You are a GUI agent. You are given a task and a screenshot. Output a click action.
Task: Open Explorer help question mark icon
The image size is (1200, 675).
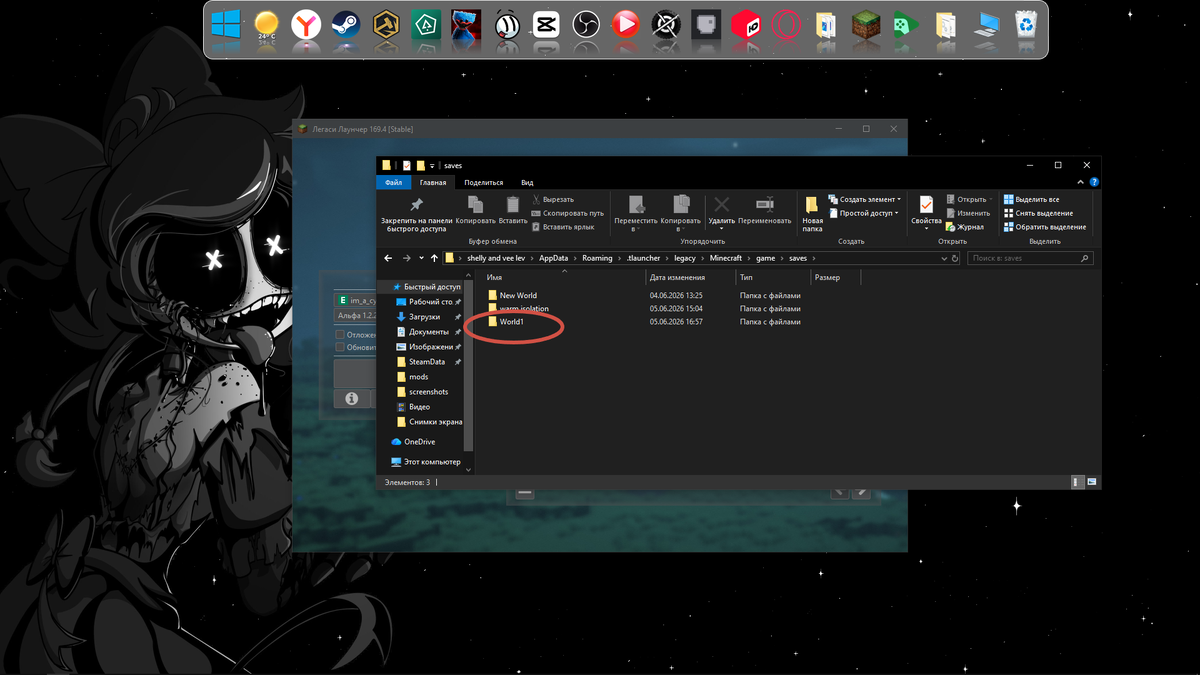1095,183
